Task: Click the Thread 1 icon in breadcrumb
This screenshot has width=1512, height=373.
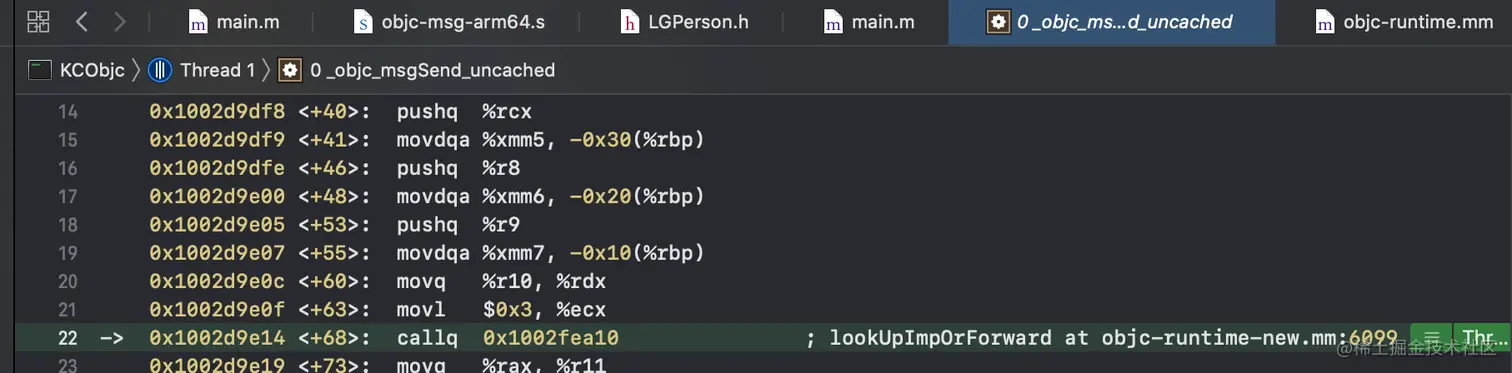Action: [x=160, y=70]
